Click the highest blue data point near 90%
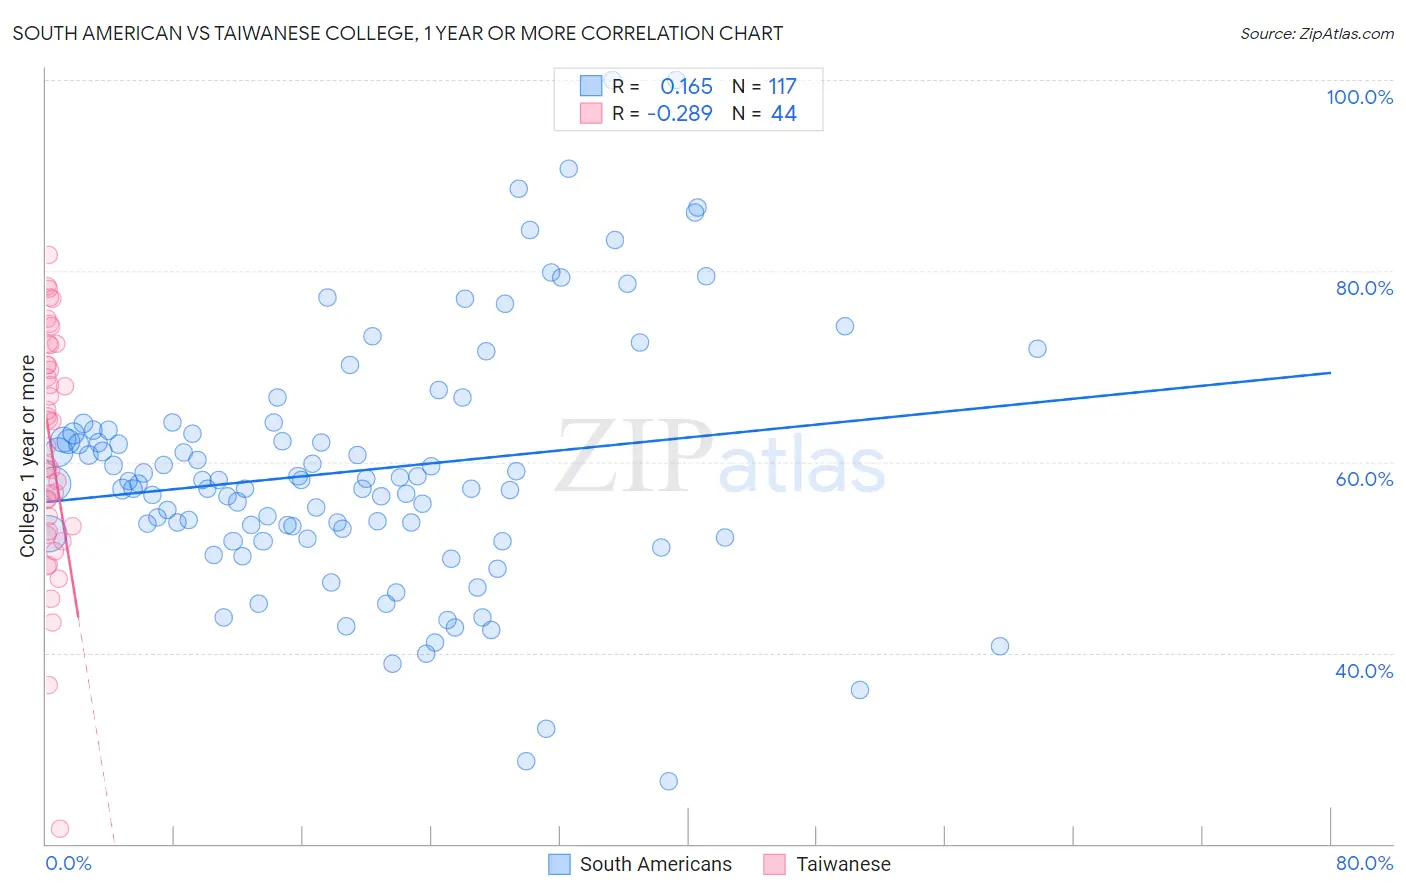The width and height of the screenshot is (1406, 892). click(568, 169)
